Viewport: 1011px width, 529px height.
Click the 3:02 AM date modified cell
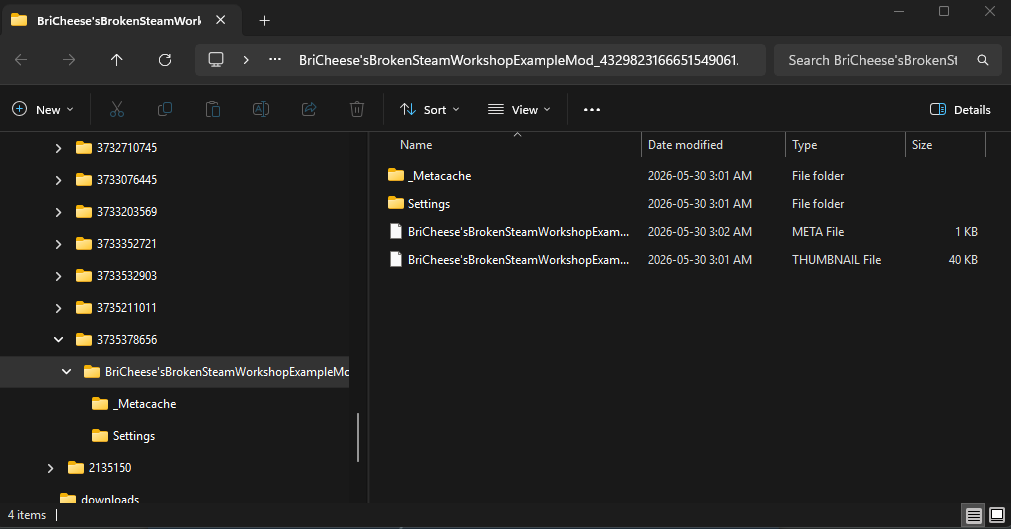click(x=700, y=232)
